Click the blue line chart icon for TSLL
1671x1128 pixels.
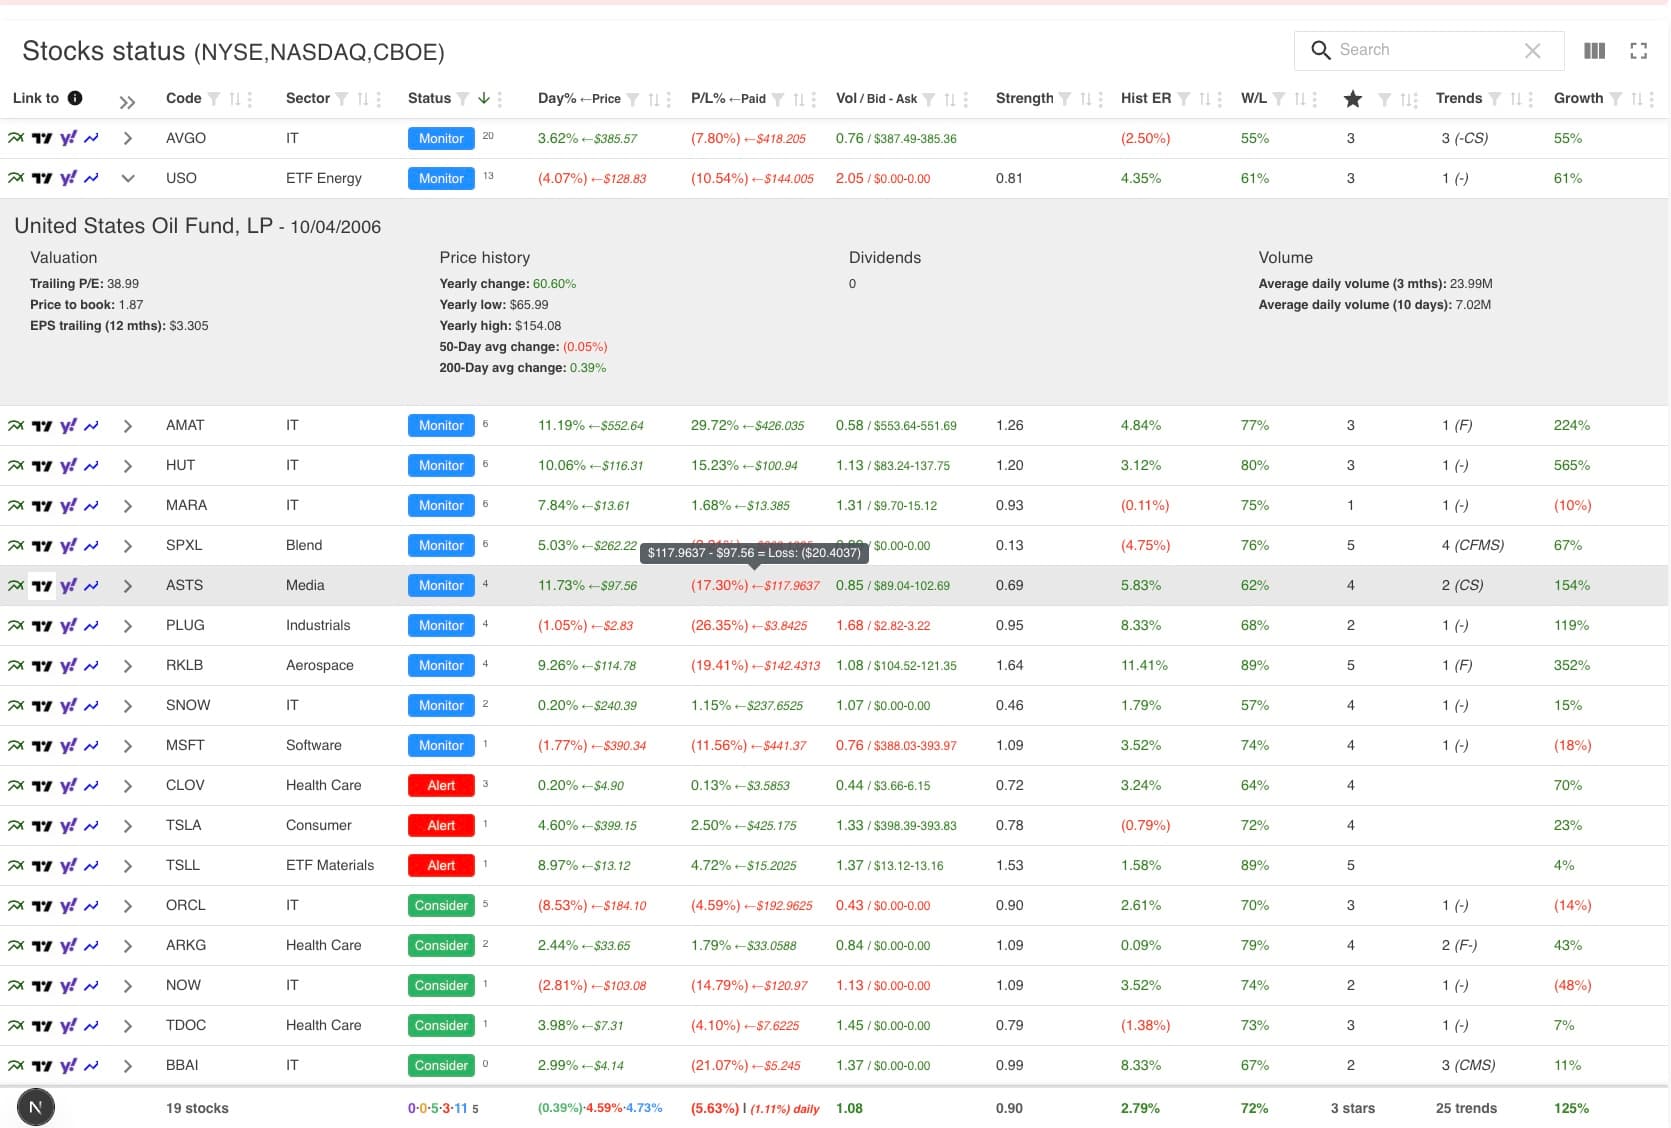91,866
